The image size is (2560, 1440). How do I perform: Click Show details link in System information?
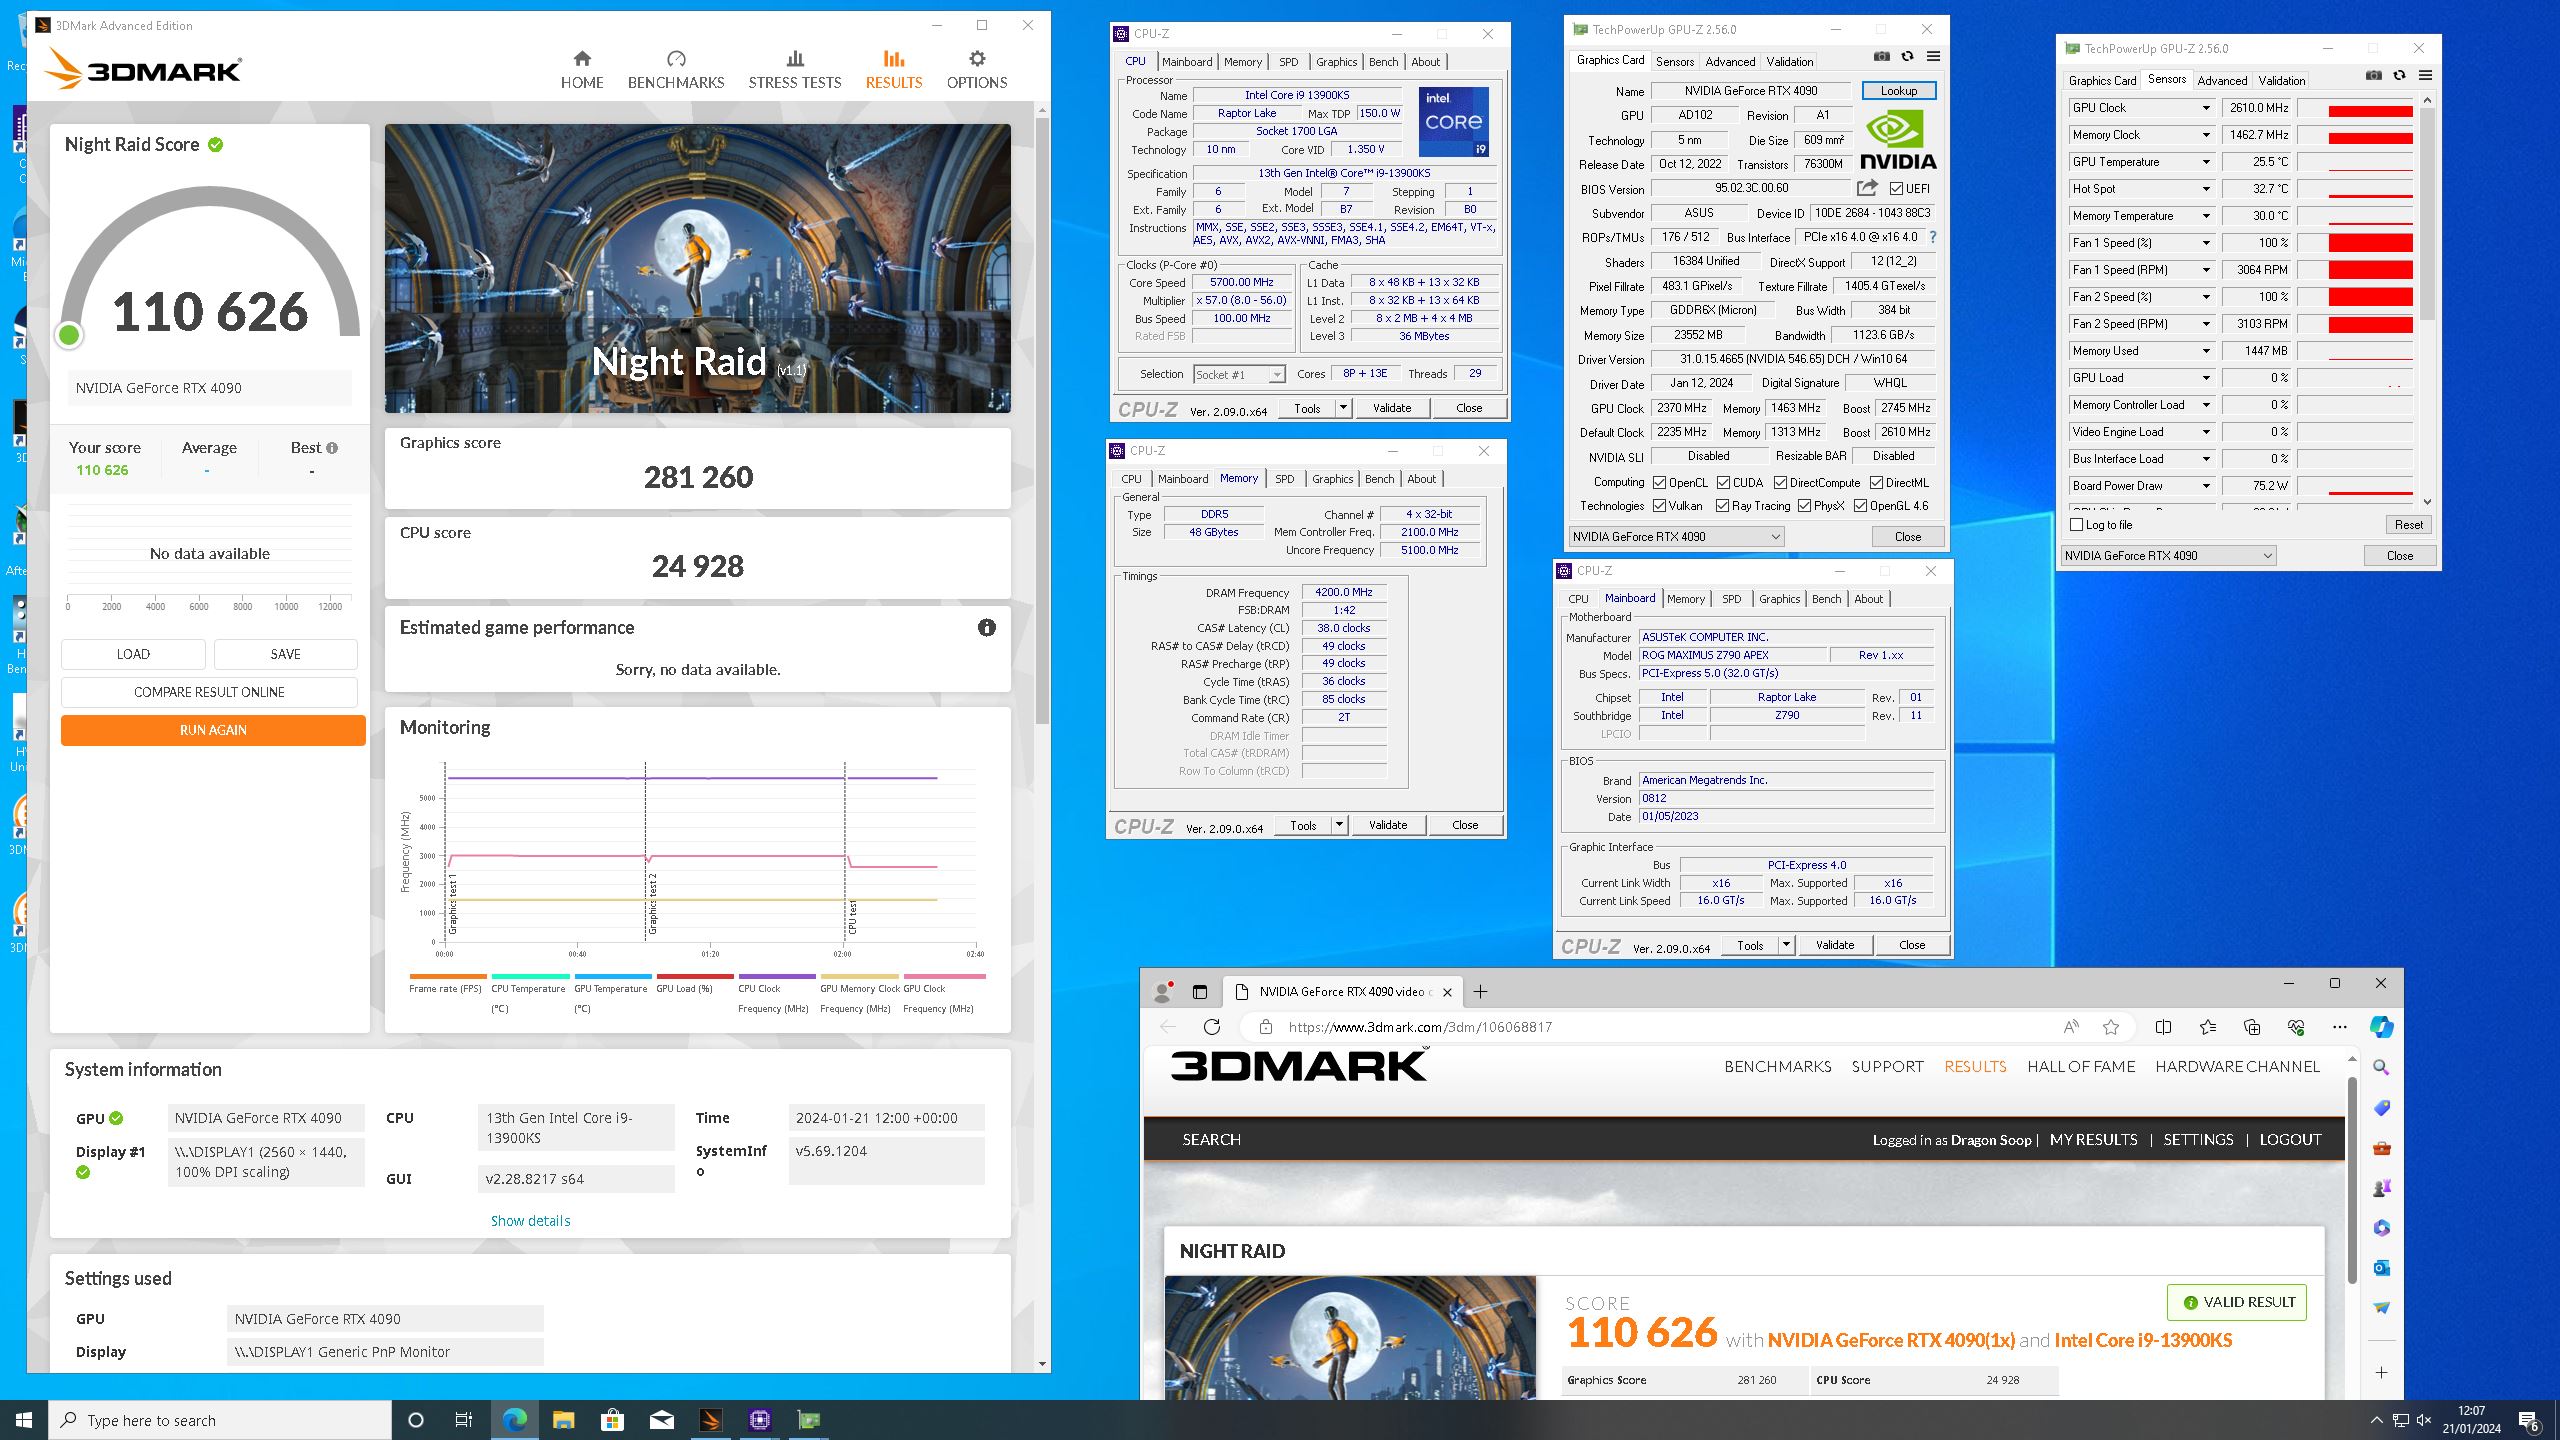coord(530,1221)
